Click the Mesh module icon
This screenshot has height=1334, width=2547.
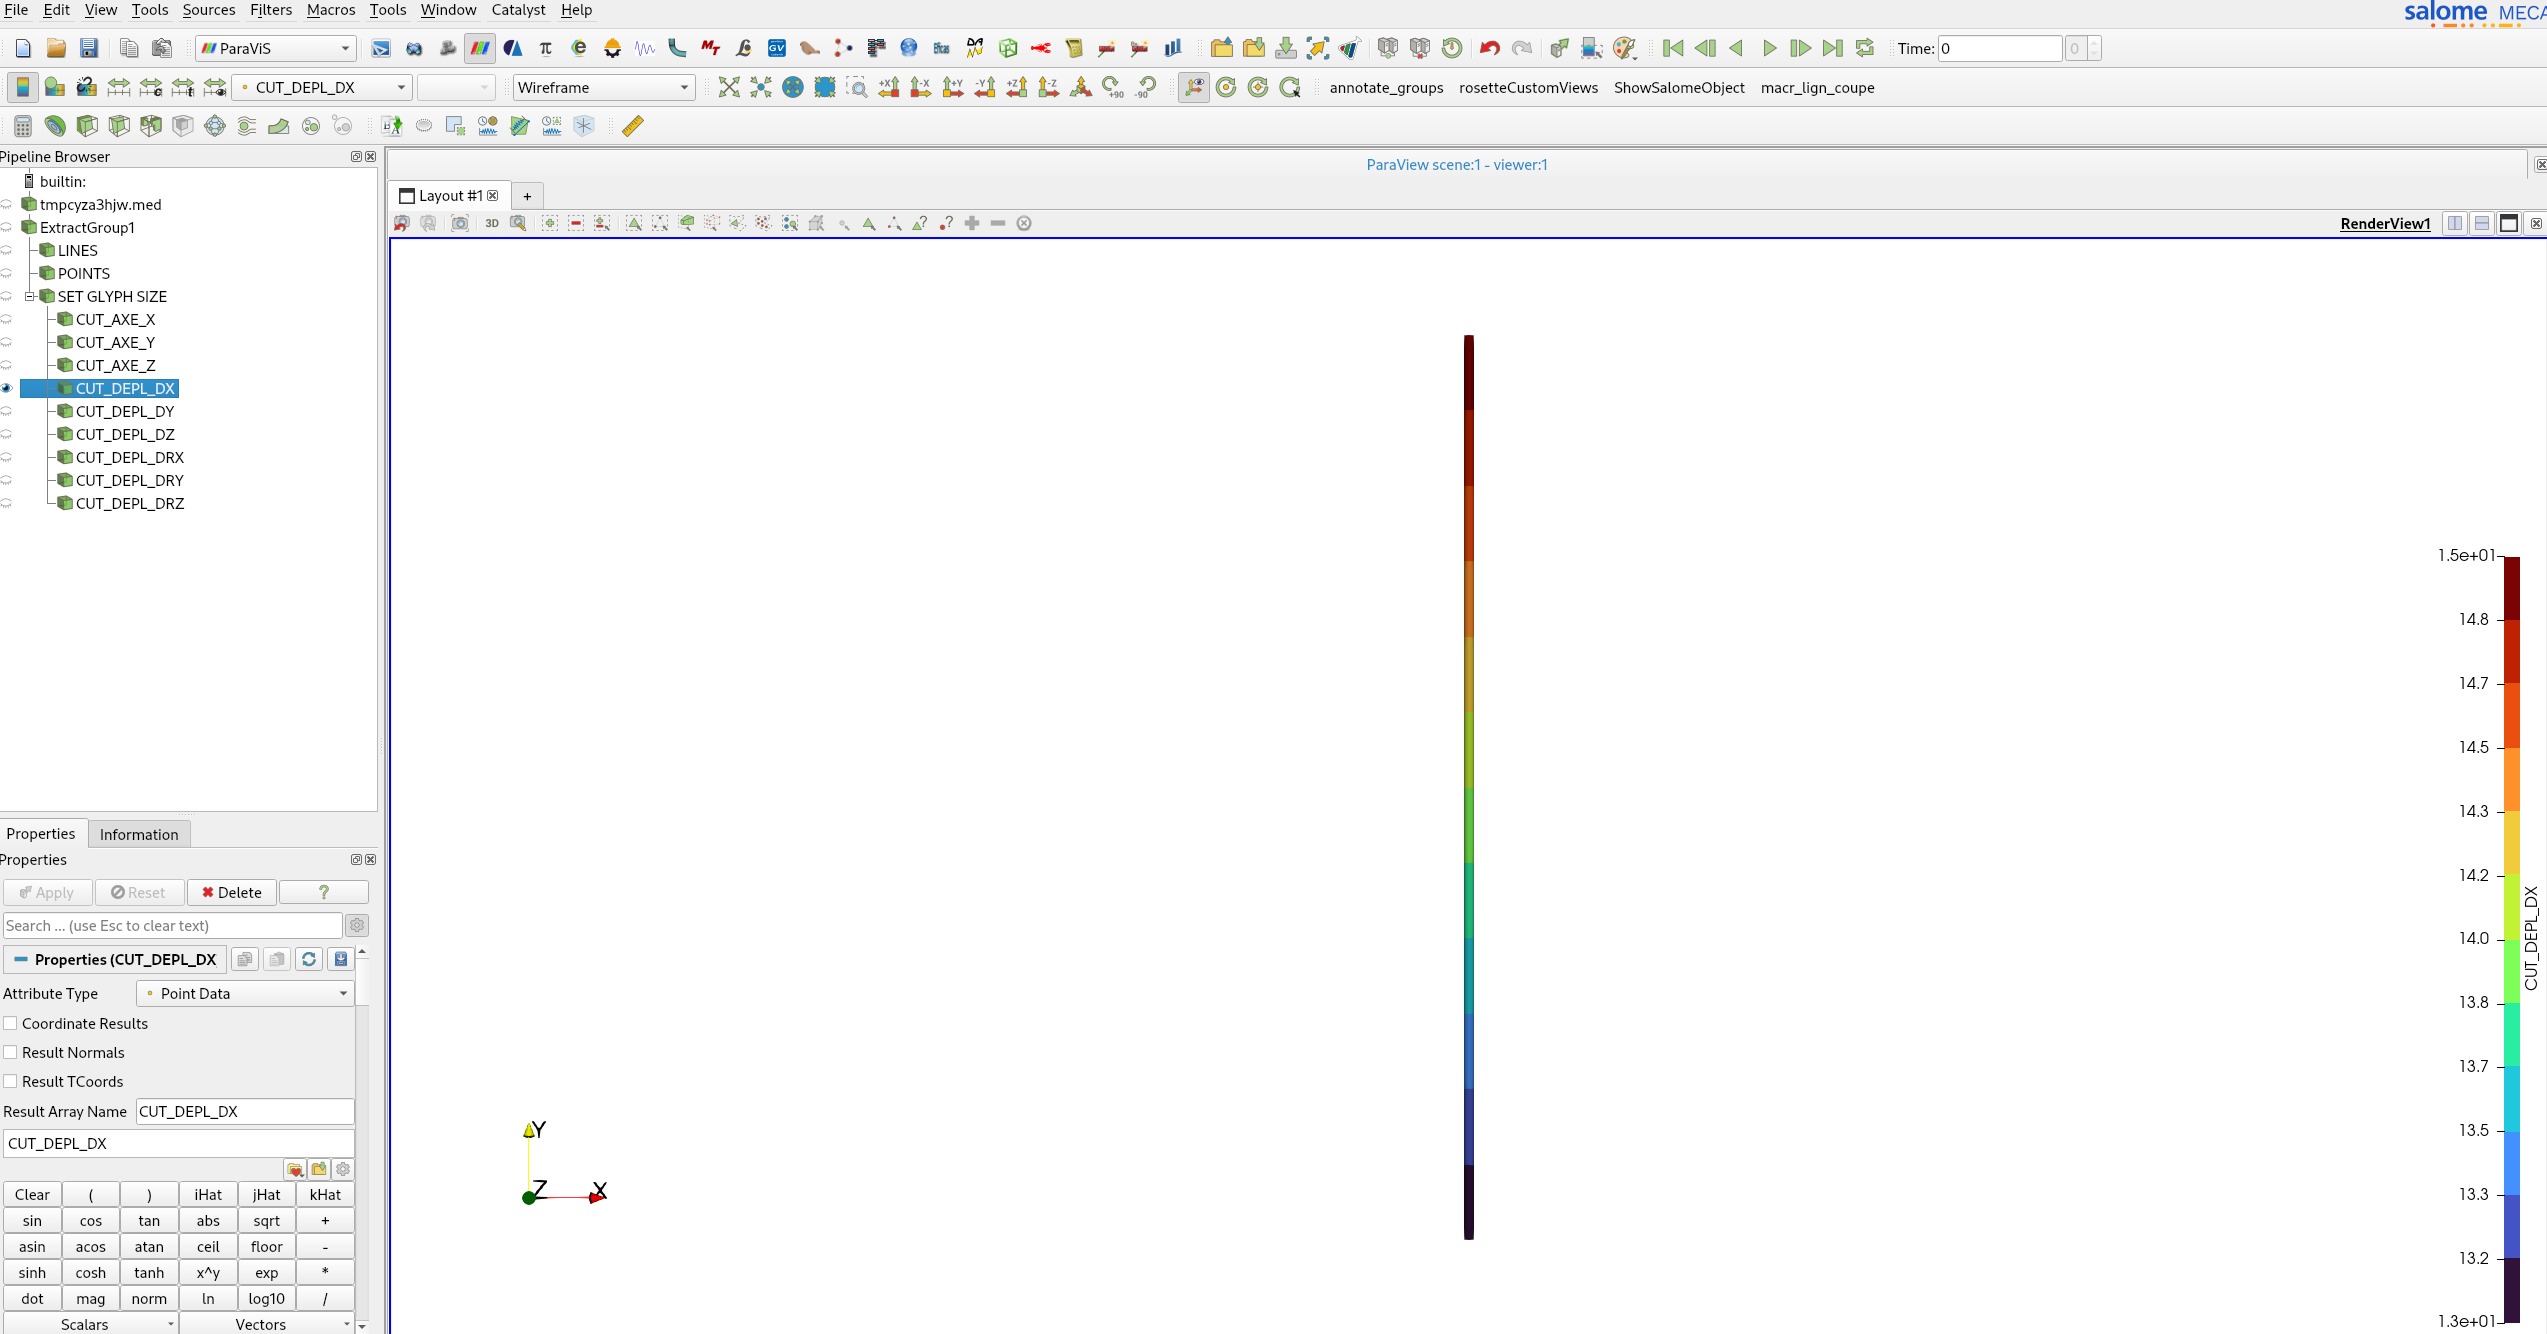point(448,48)
